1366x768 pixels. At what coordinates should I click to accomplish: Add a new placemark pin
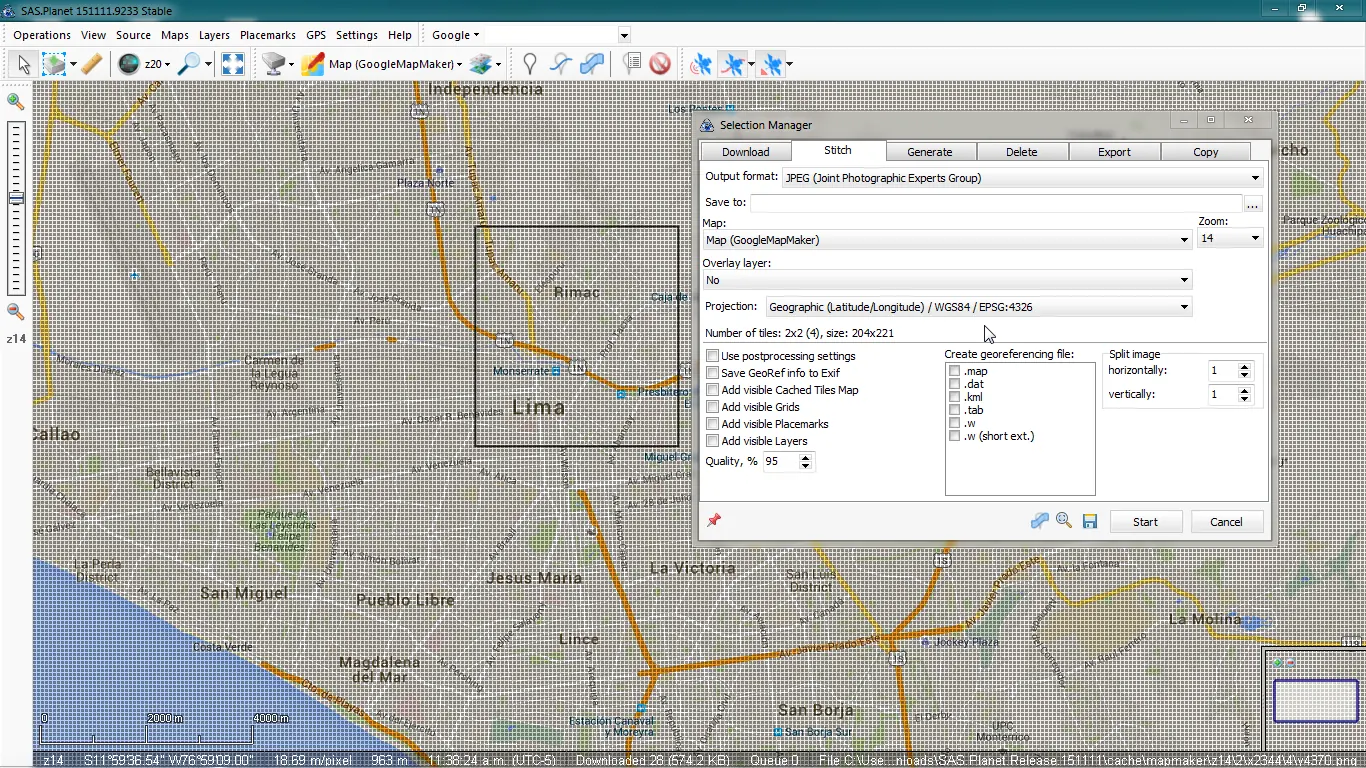pyautogui.click(x=530, y=64)
